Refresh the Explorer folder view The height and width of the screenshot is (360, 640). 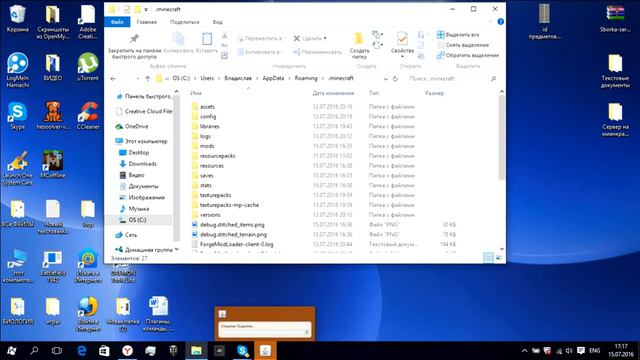click(x=395, y=78)
